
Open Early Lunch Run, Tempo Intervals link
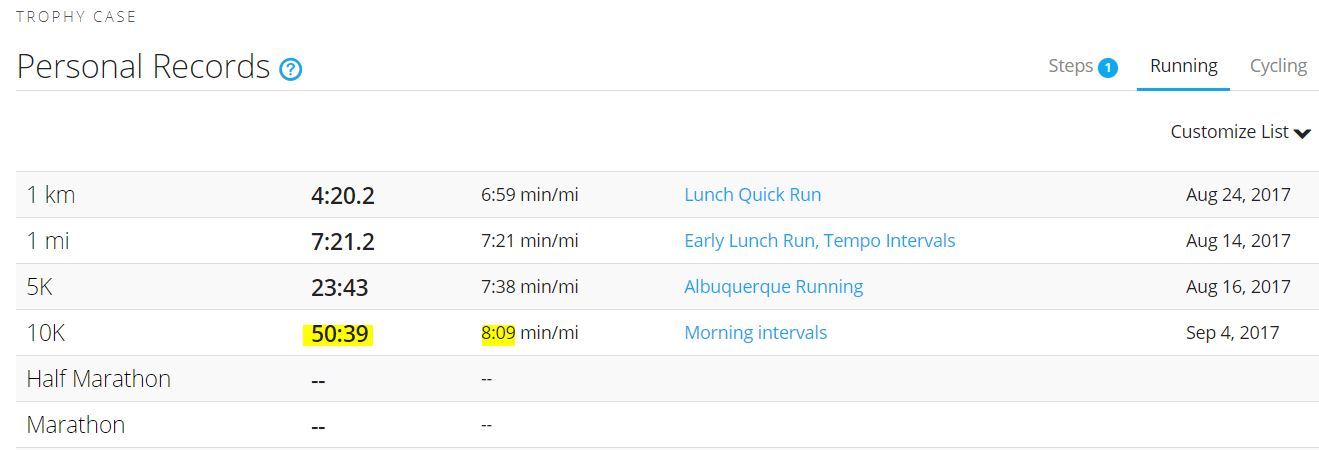click(x=819, y=241)
